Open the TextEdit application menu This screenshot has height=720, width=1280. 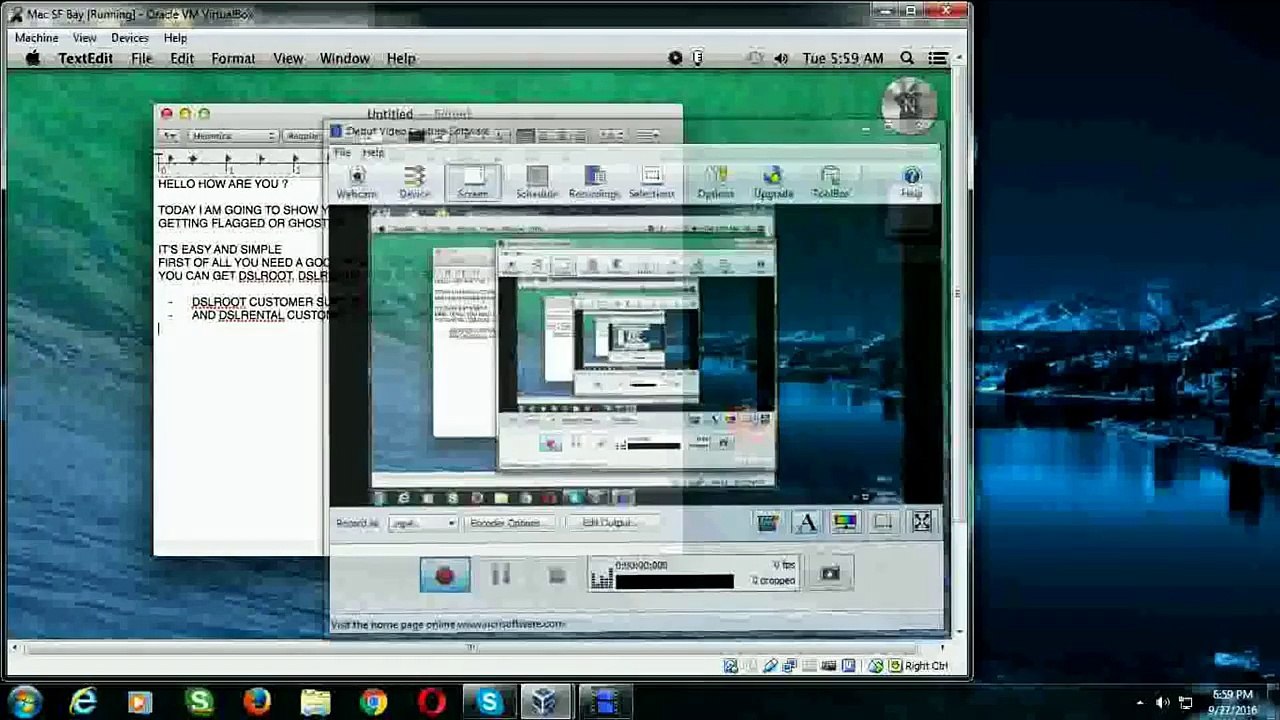click(x=85, y=58)
